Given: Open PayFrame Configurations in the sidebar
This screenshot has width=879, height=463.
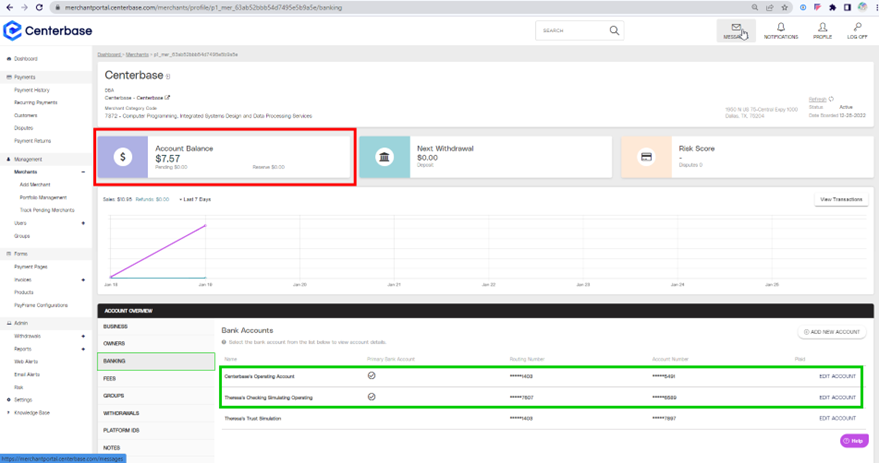Looking at the screenshot, I should pos(41,305).
